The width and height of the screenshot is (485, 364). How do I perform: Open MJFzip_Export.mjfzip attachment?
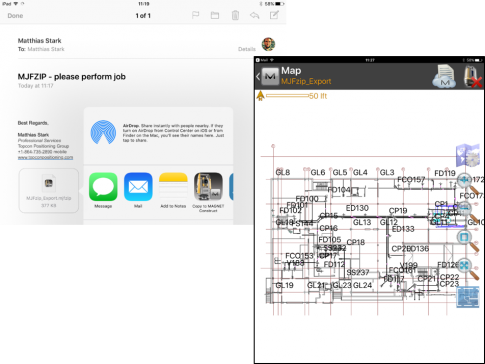49,190
